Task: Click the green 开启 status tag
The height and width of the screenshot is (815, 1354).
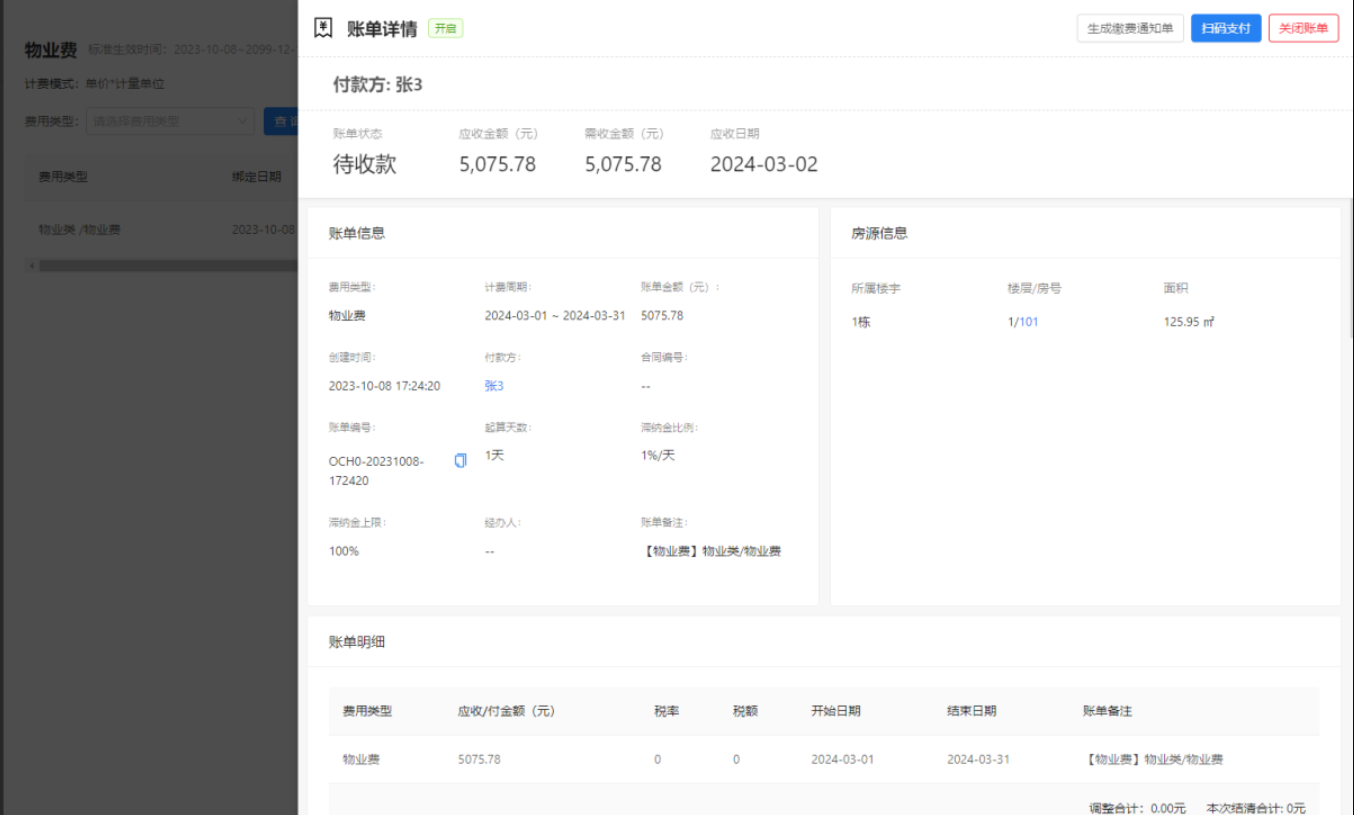Action: click(445, 29)
